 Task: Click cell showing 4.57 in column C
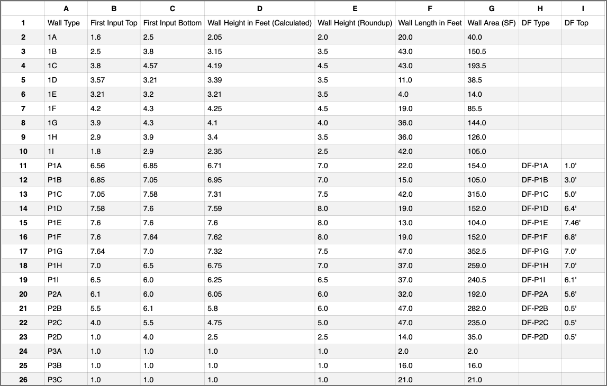tap(172, 66)
